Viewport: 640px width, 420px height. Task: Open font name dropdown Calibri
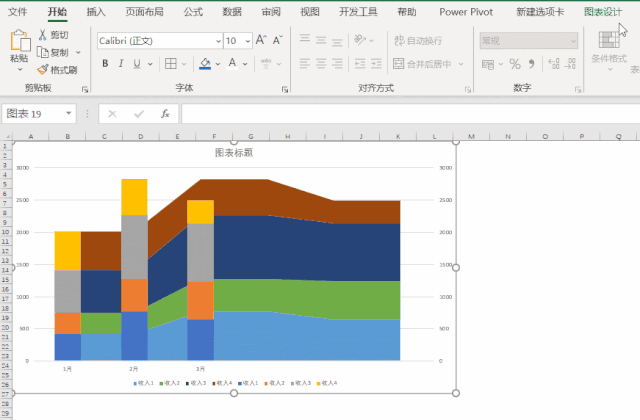coord(218,41)
